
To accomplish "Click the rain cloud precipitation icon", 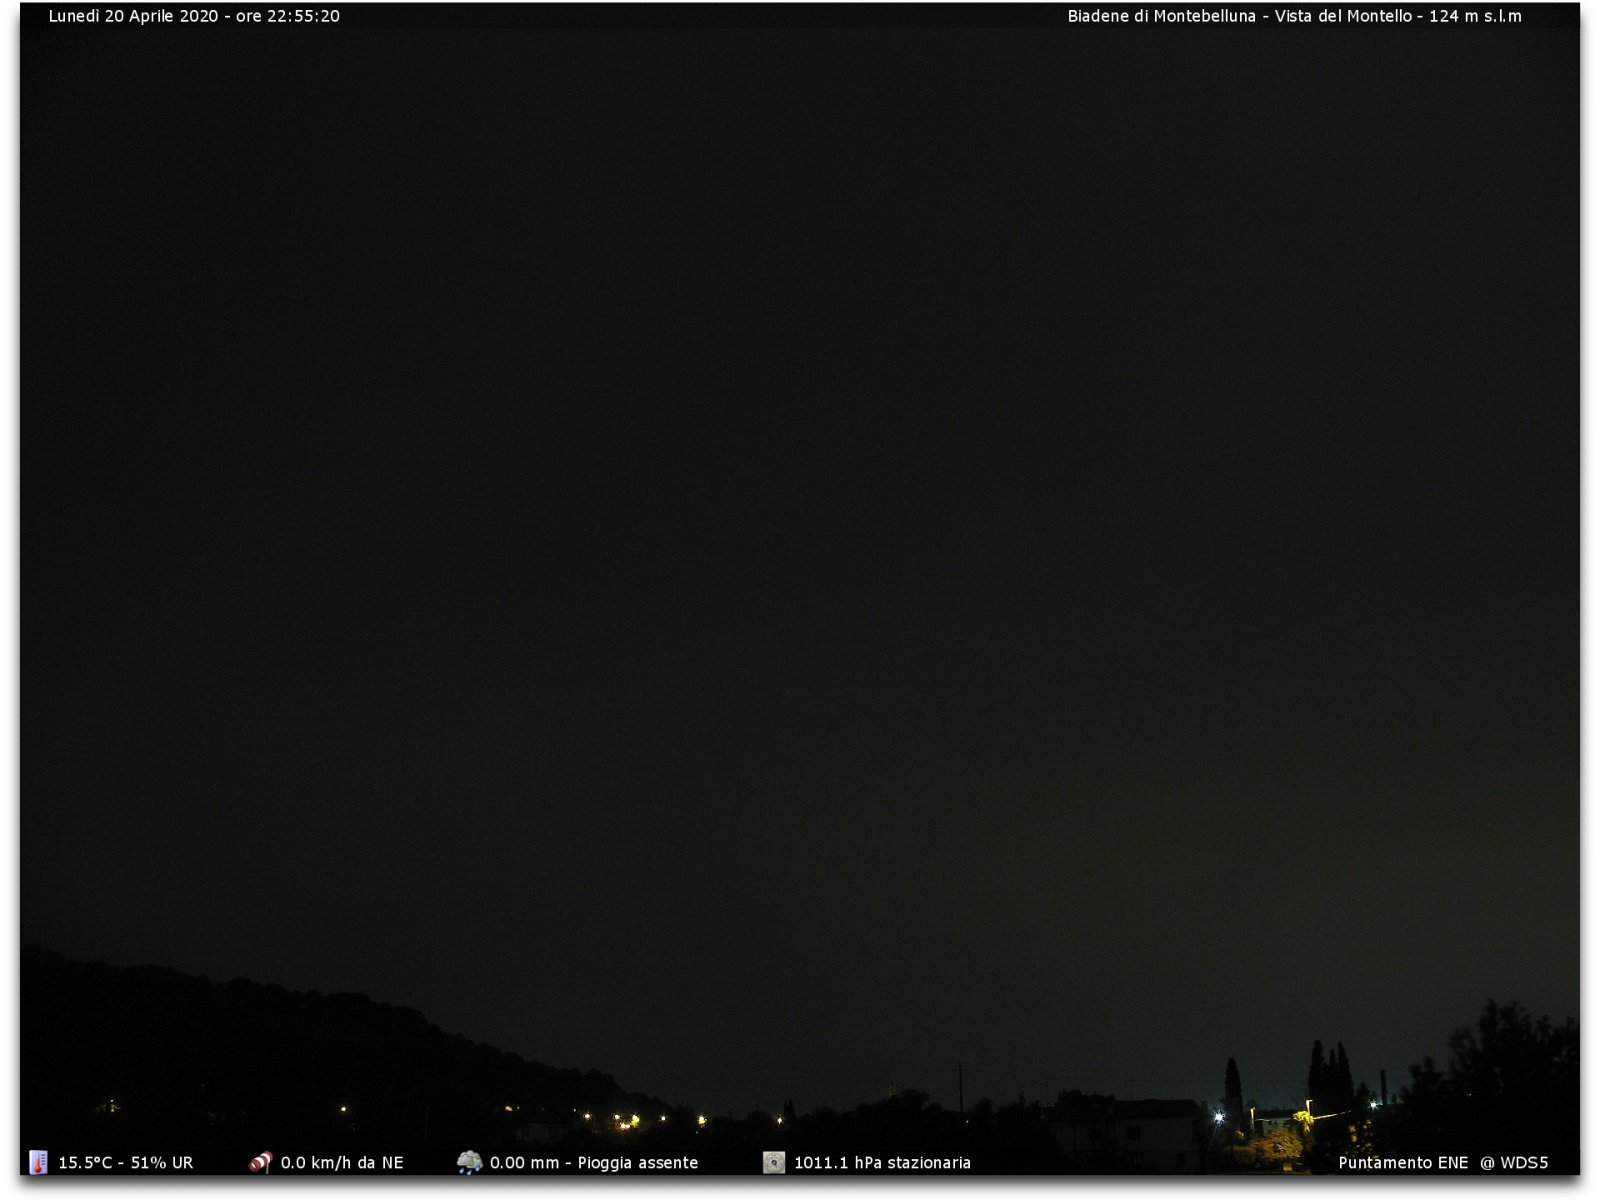I will 469,1162.
